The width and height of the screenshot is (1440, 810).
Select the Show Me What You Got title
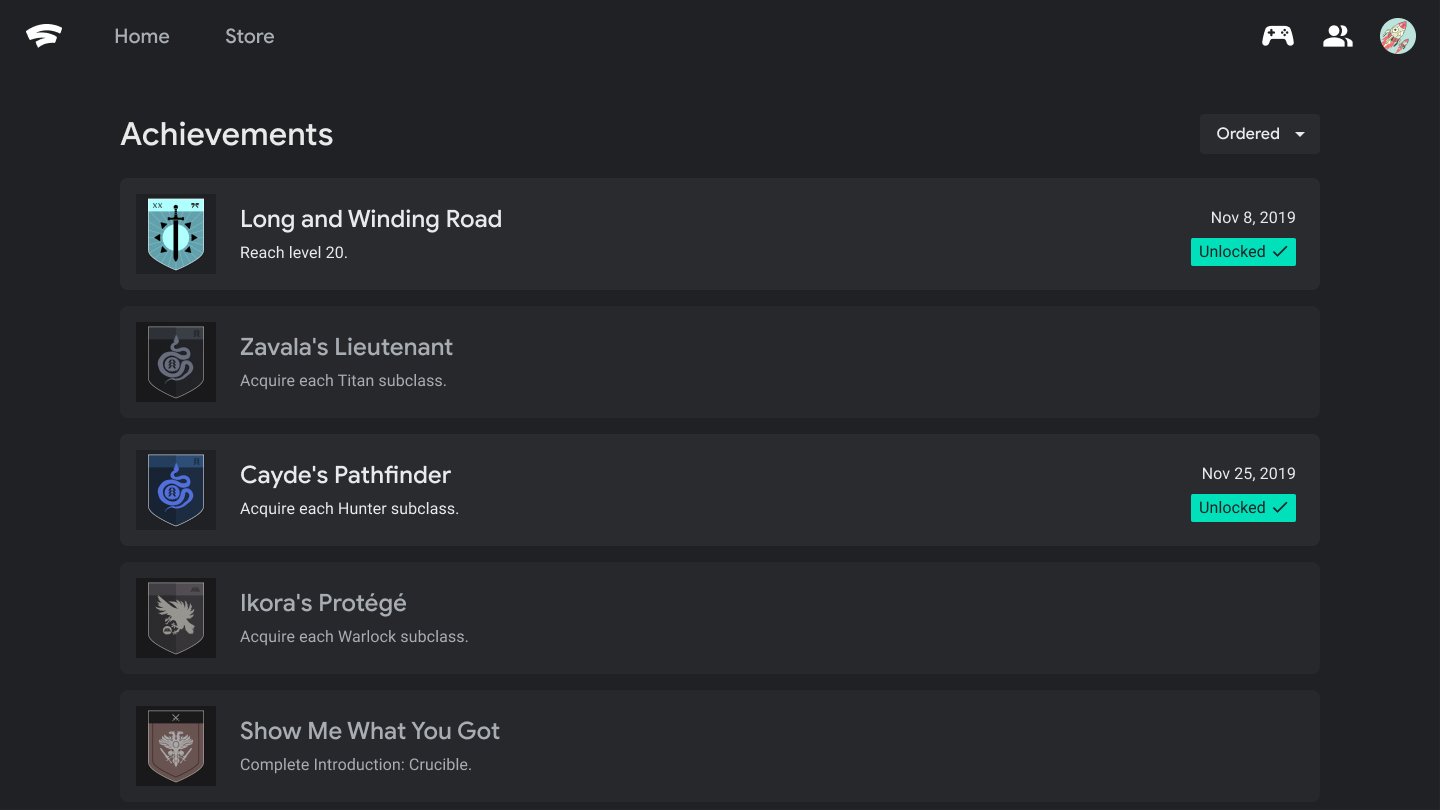click(370, 731)
